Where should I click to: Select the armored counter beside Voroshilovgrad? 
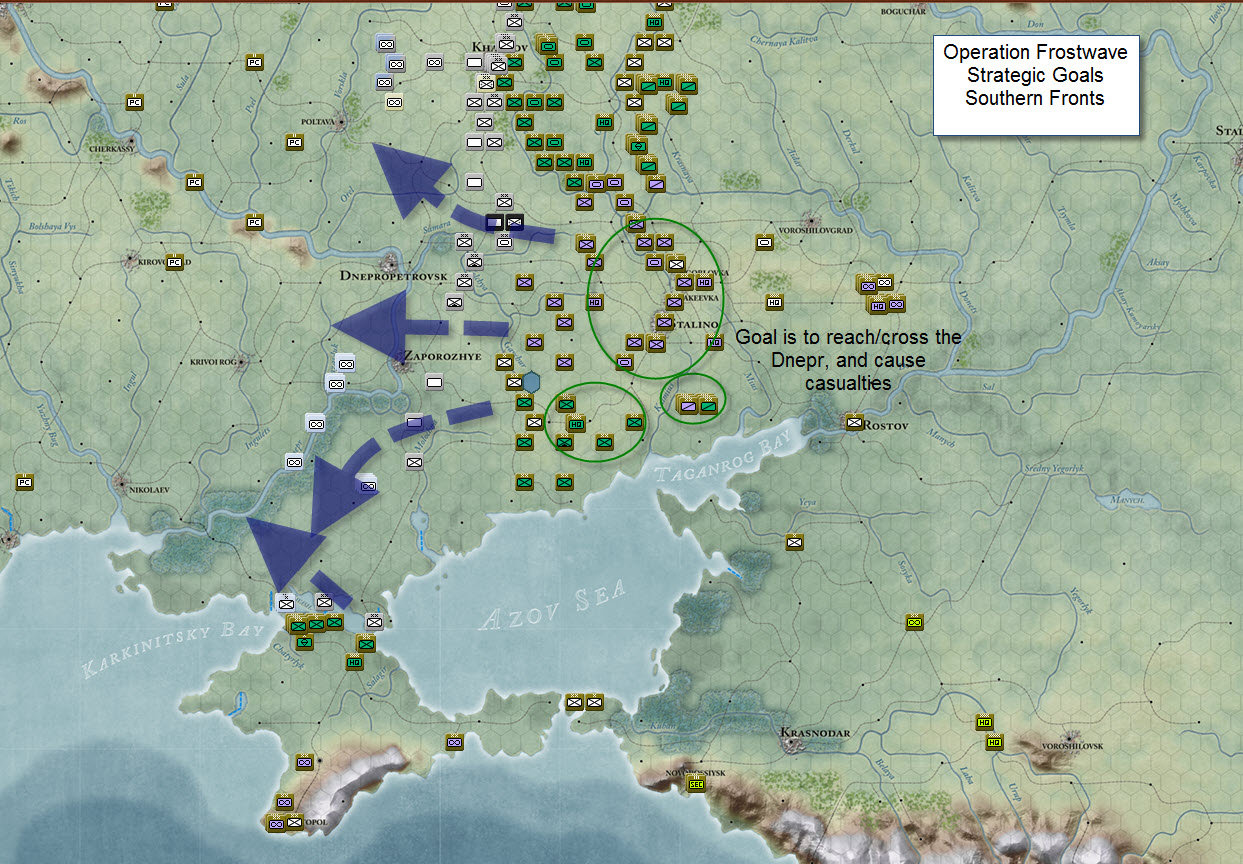[x=765, y=242]
